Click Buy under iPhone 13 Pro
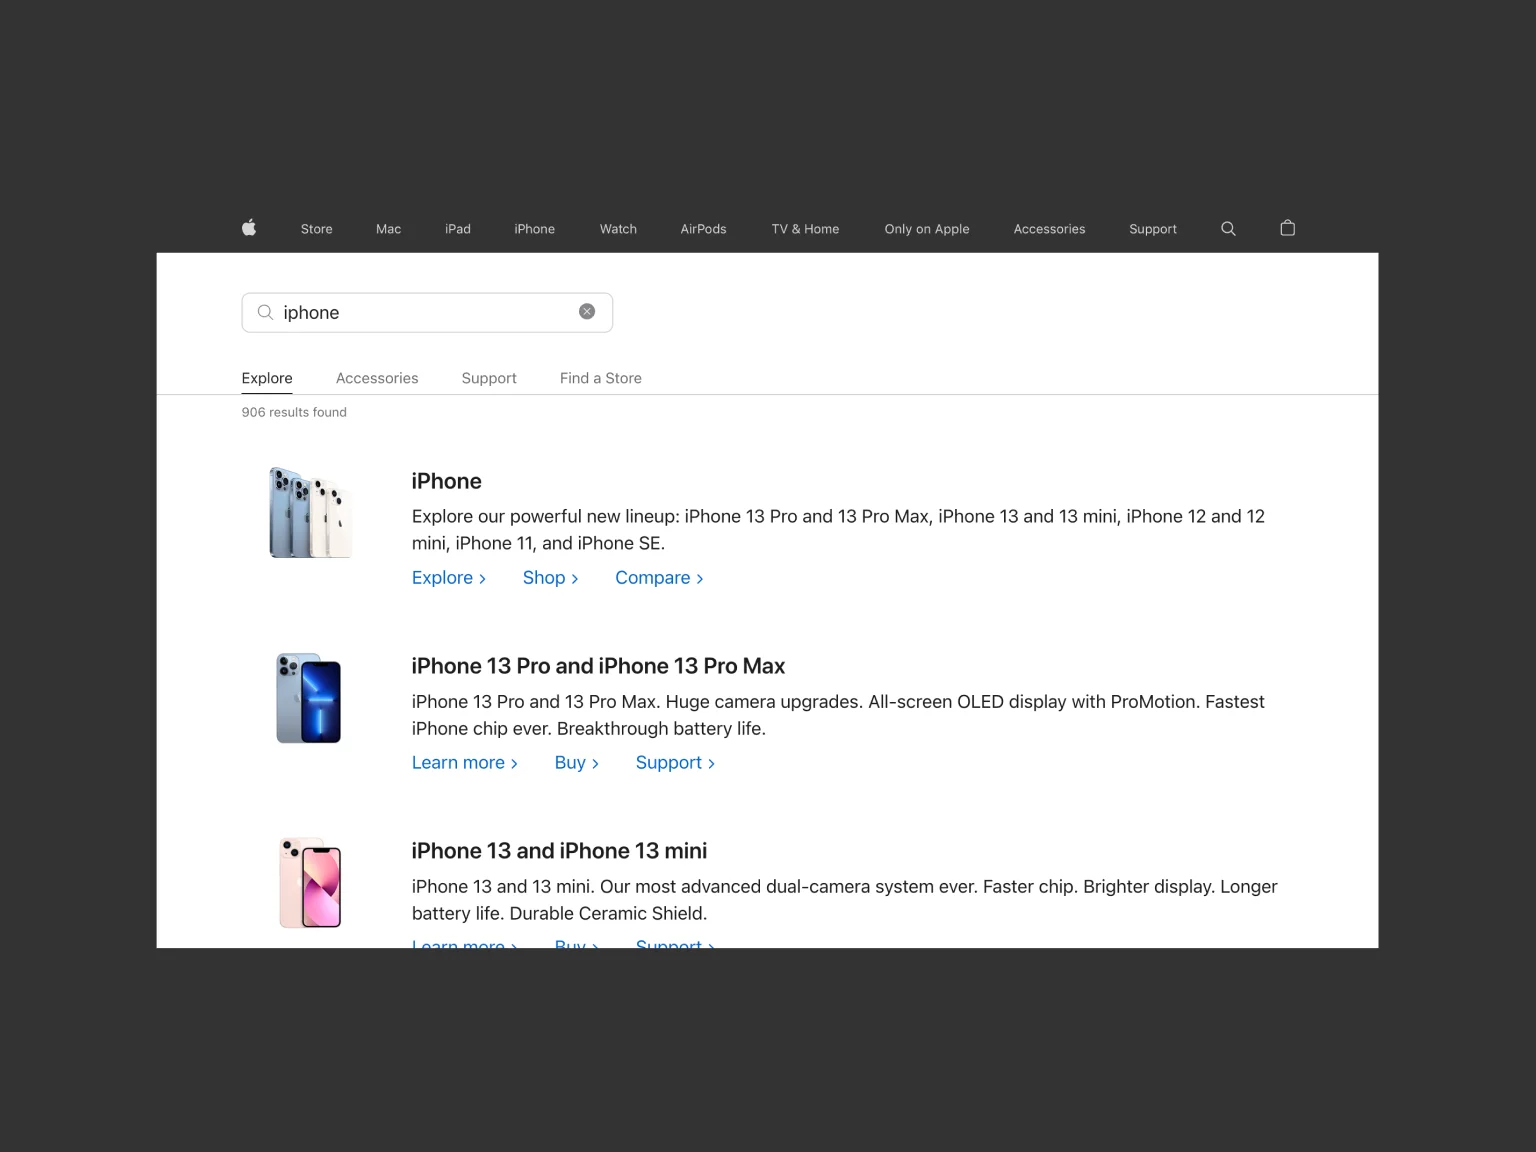 [x=577, y=763]
